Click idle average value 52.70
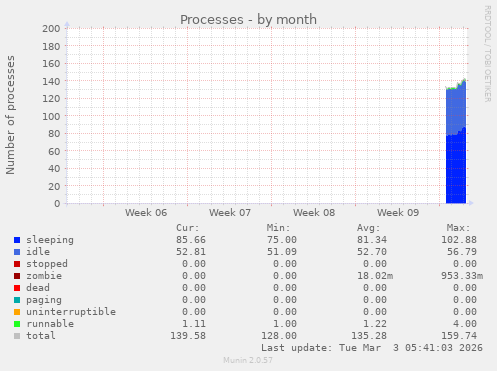Viewport: 497px width, 371px height. click(x=372, y=252)
